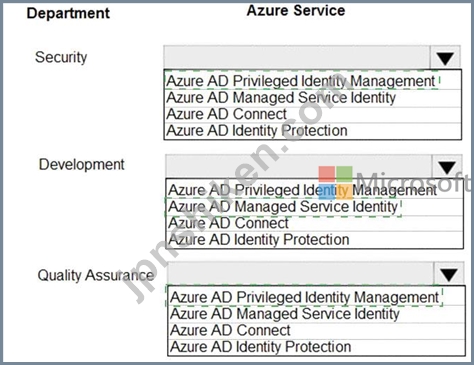Select Azure AD Privileged Identity Management for Quality Assurance
The height and width of the screenshot is (365, 474).
tap(316, 297)
